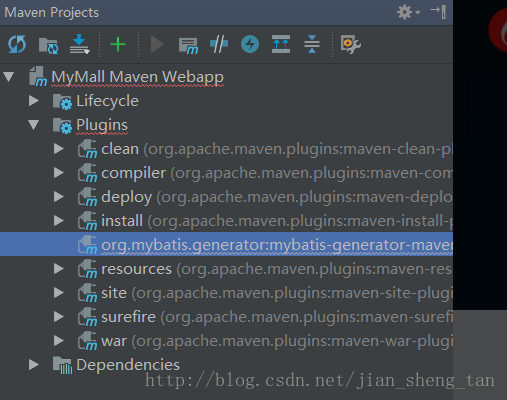
Task: Select the site plugin row
Action: [x=226, y=293]
